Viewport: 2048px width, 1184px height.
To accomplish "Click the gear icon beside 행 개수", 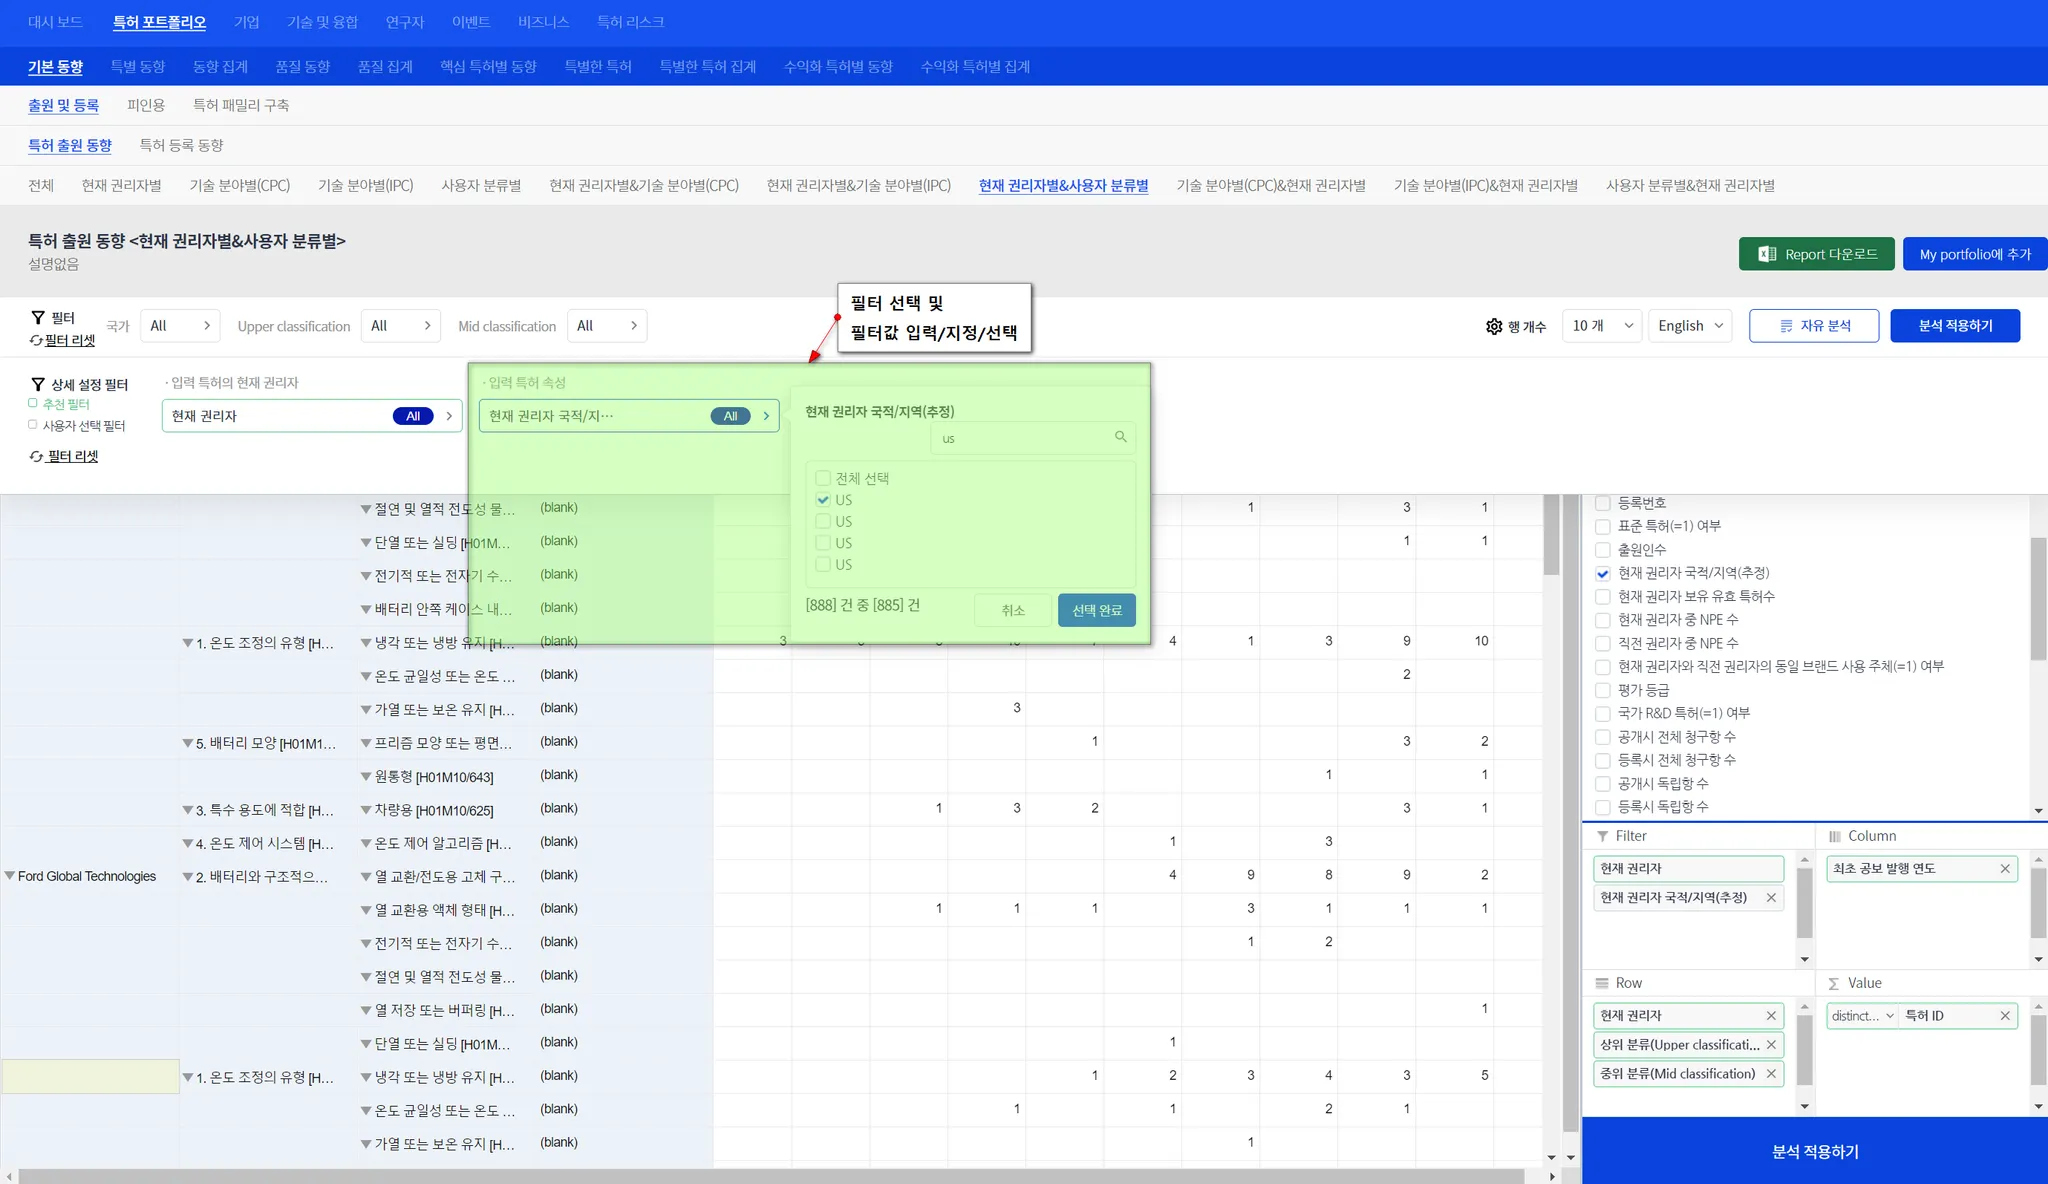I will coord(1494,326).
